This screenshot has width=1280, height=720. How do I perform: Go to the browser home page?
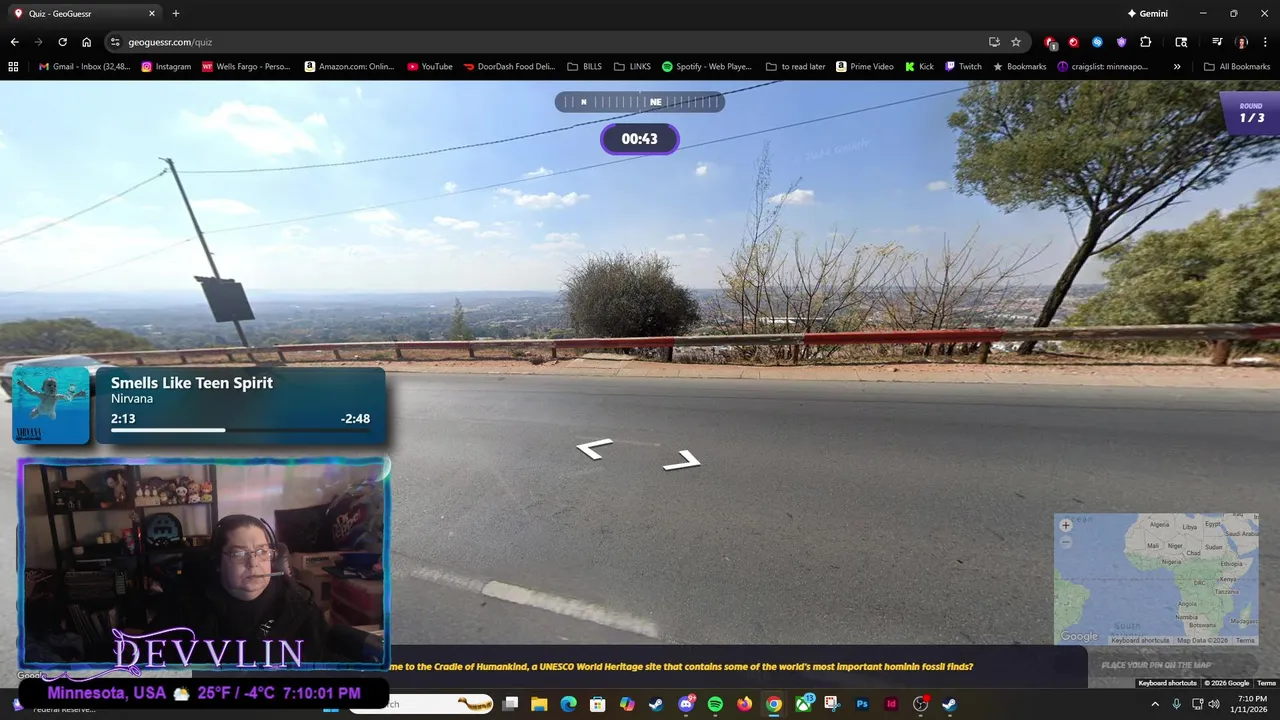pos(87,42)
